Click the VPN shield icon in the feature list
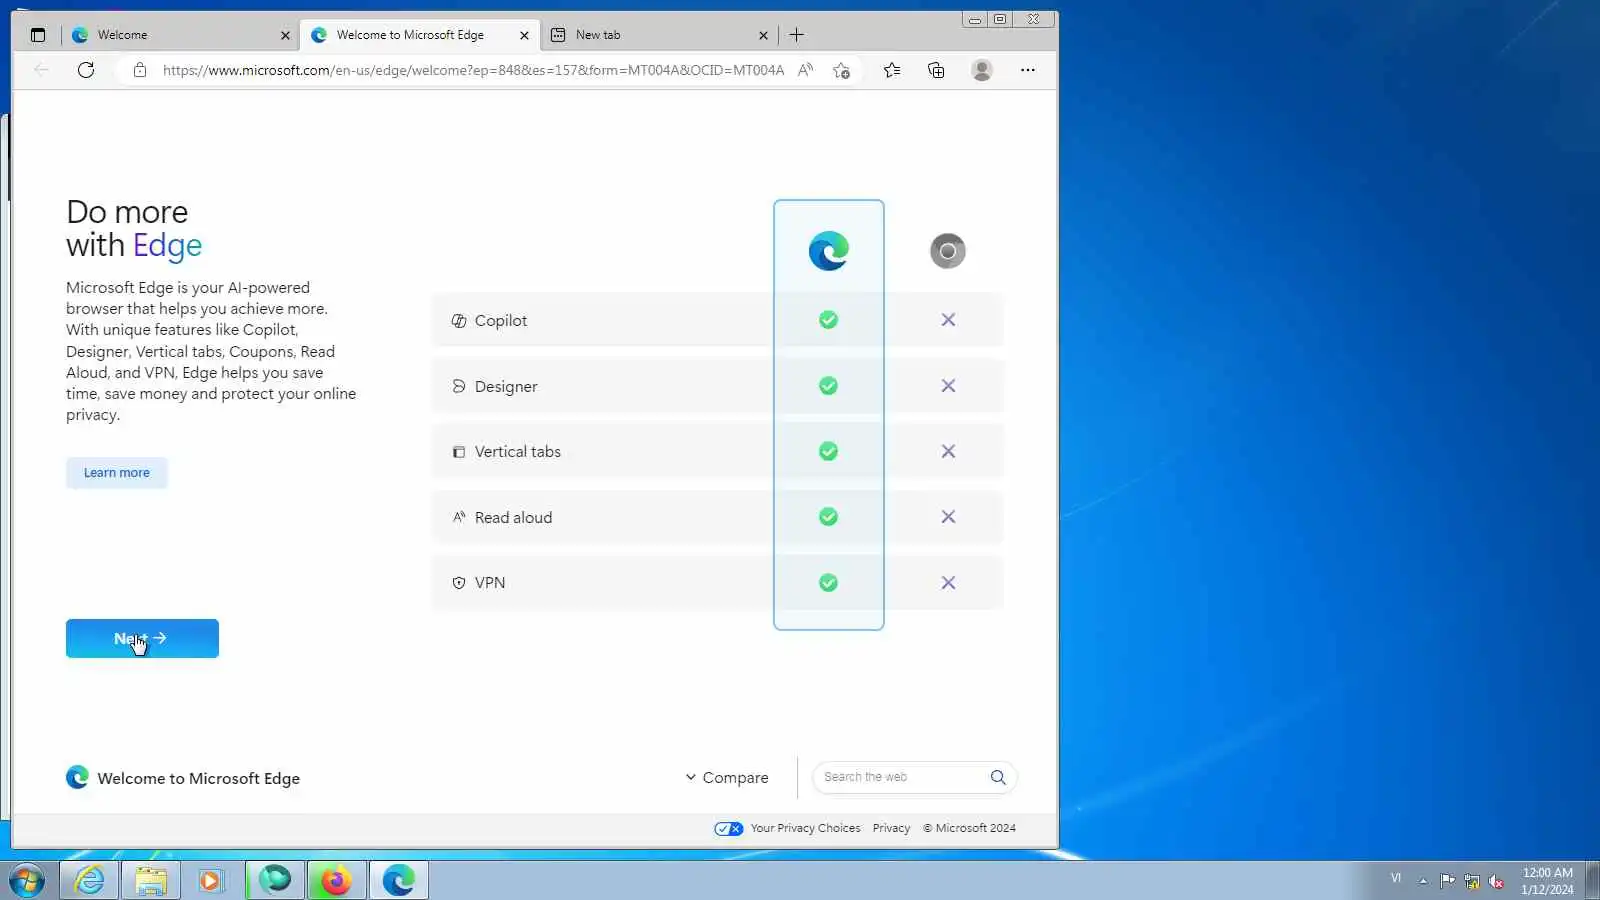Image resolution: width=1600 pixels, height=900 pixels. pos(459,583)
